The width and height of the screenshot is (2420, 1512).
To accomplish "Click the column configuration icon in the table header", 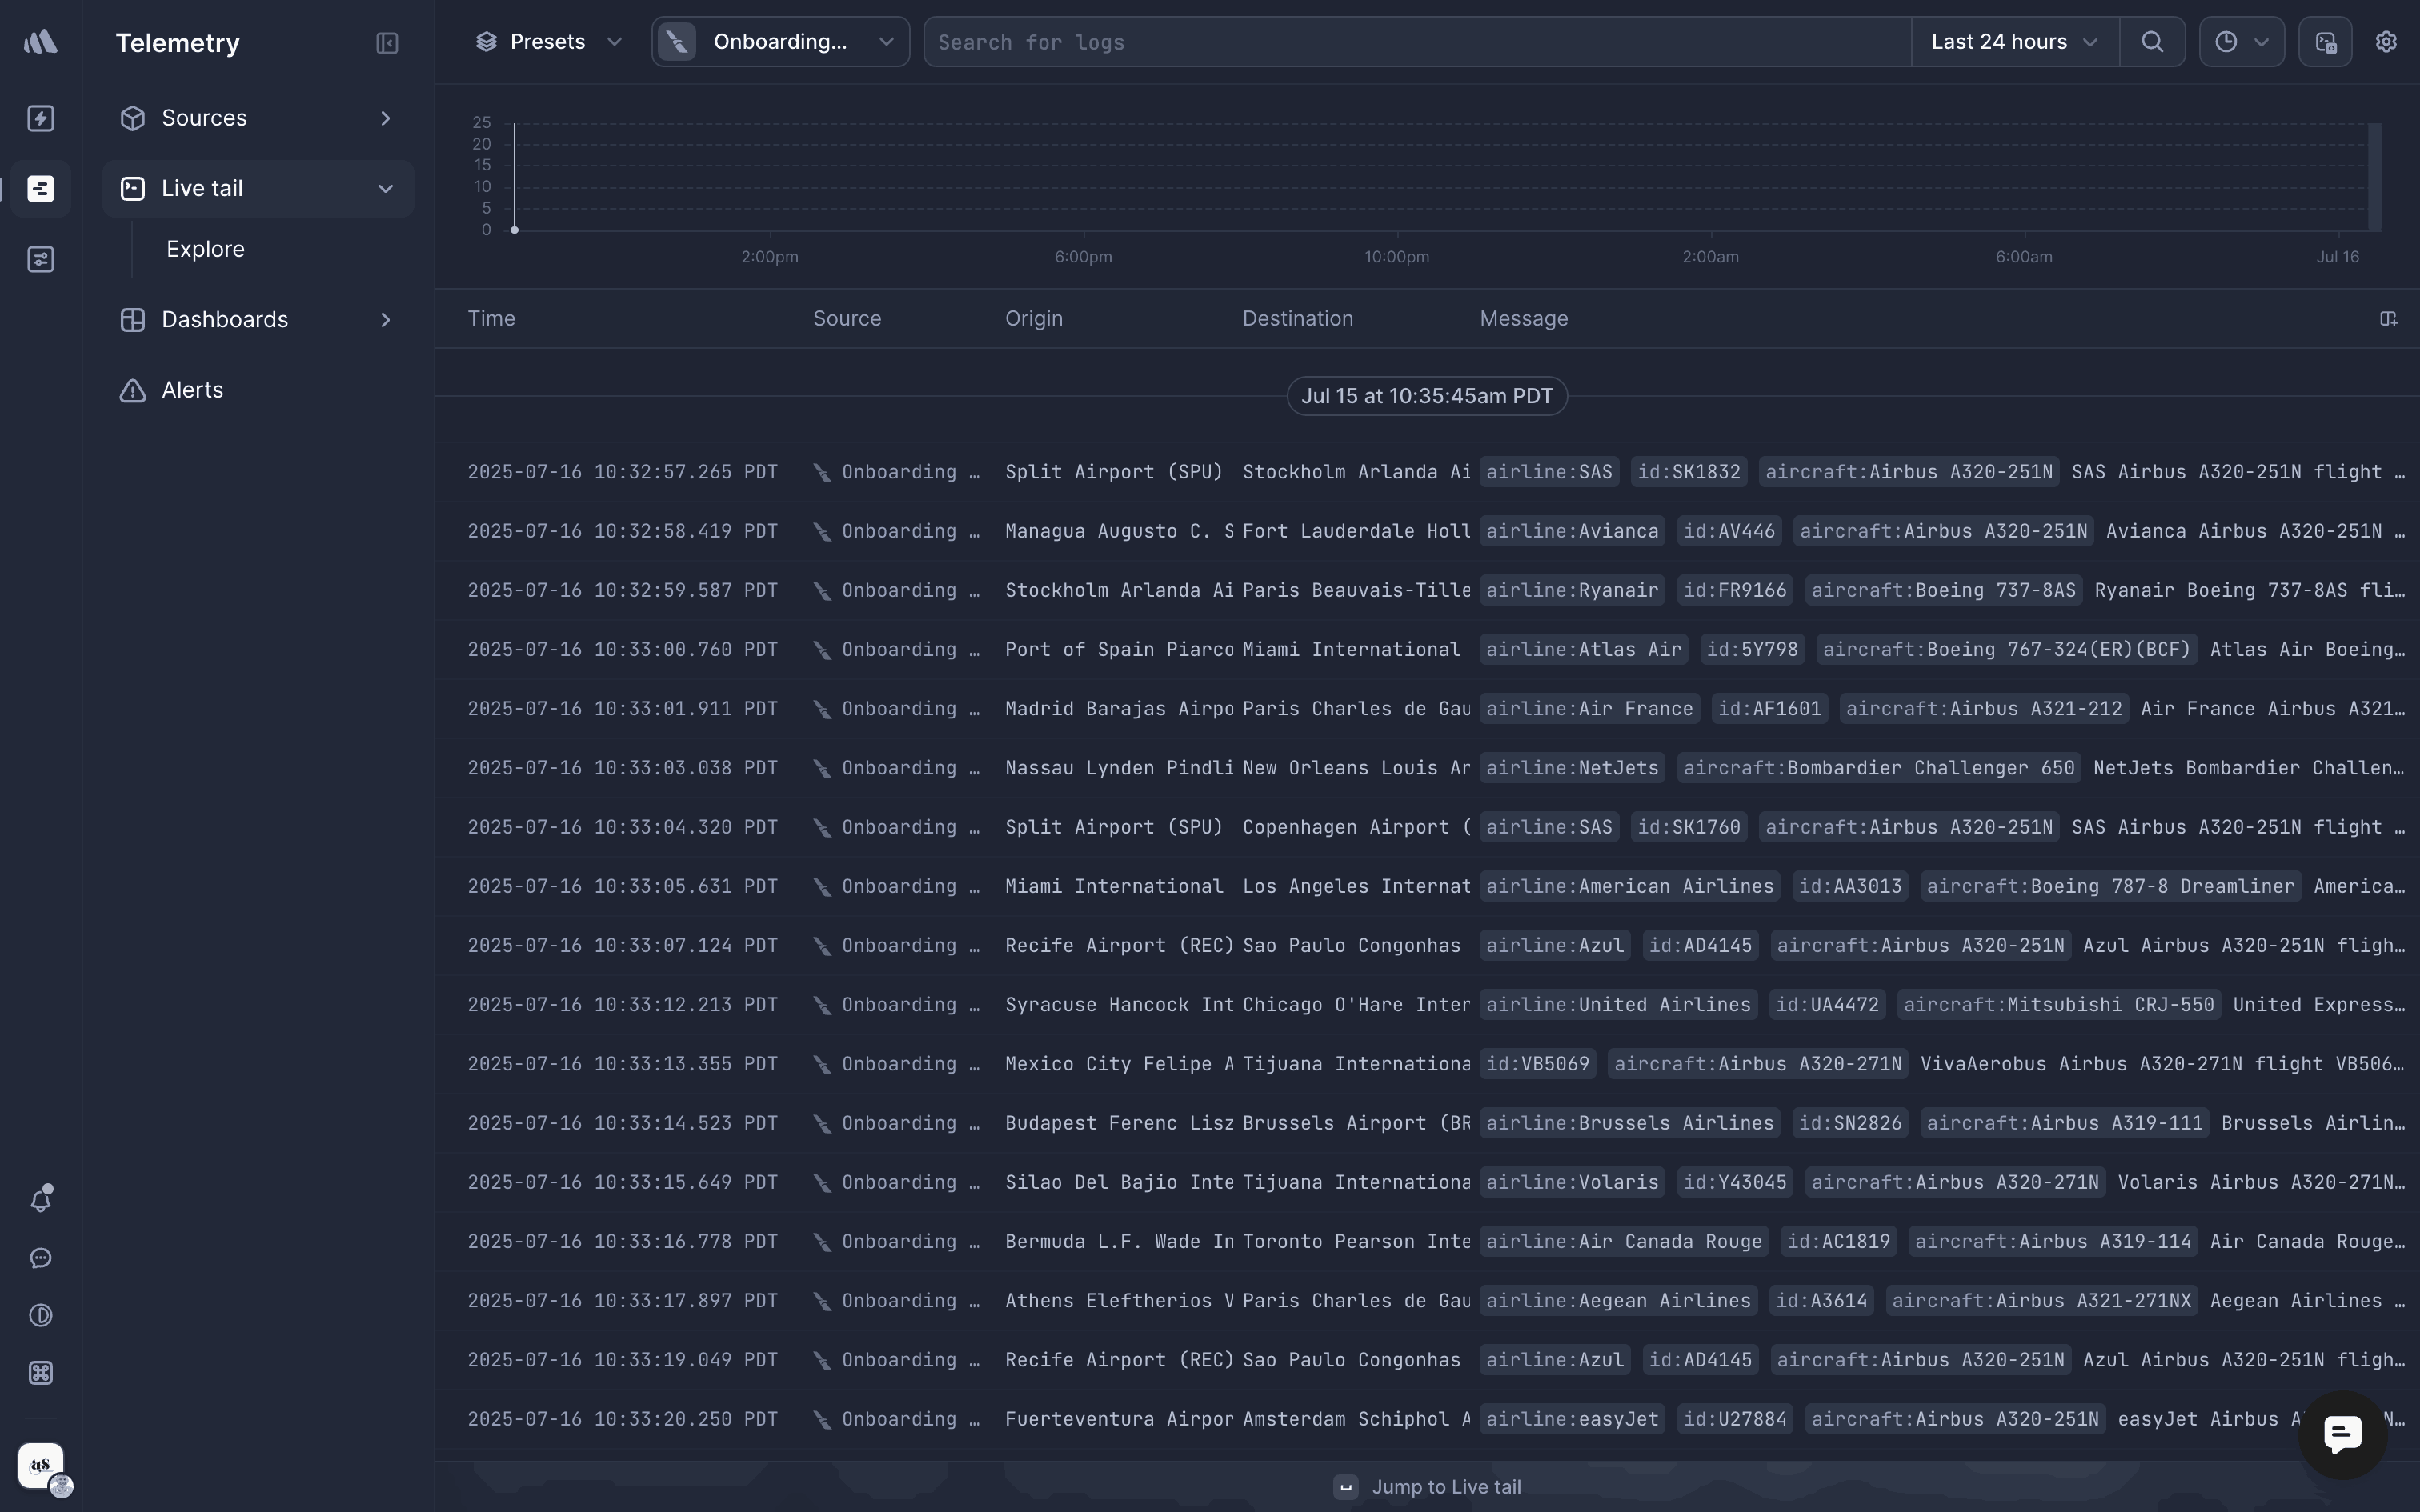I will click(x=2388, y=319).
